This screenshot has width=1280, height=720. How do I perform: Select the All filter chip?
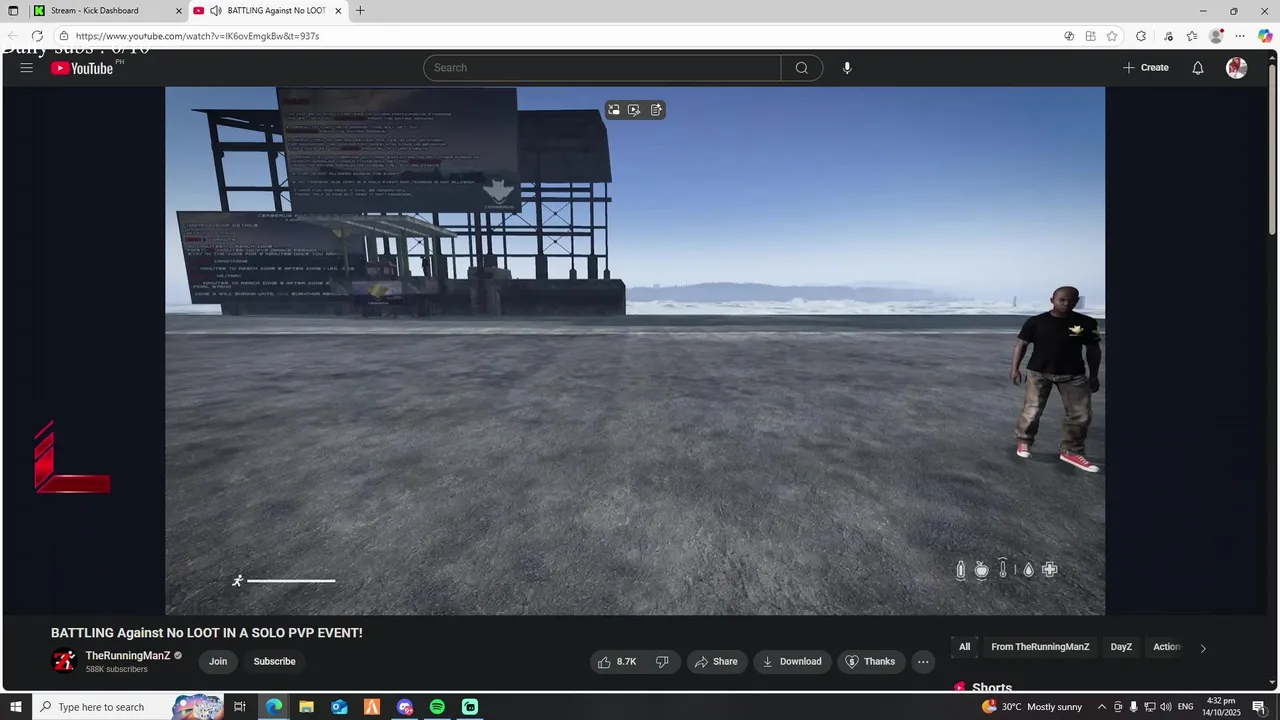(964, 647)
